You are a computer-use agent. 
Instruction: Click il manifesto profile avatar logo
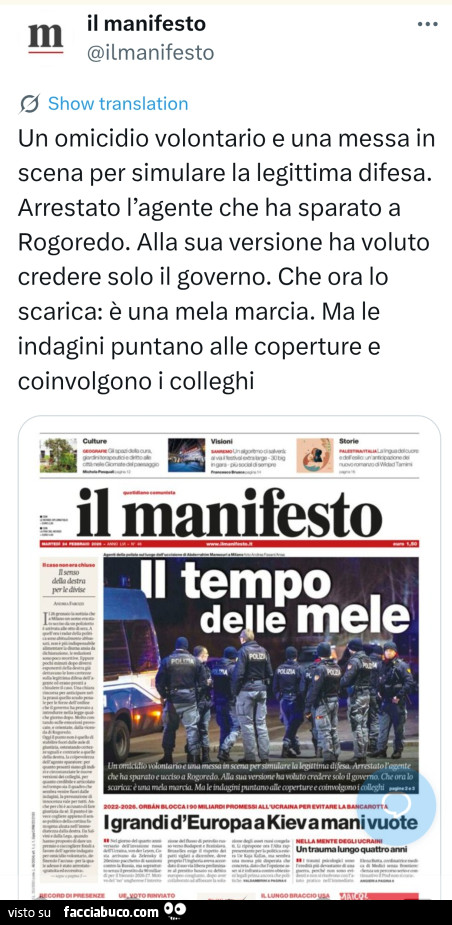click(x=45, y=40)
